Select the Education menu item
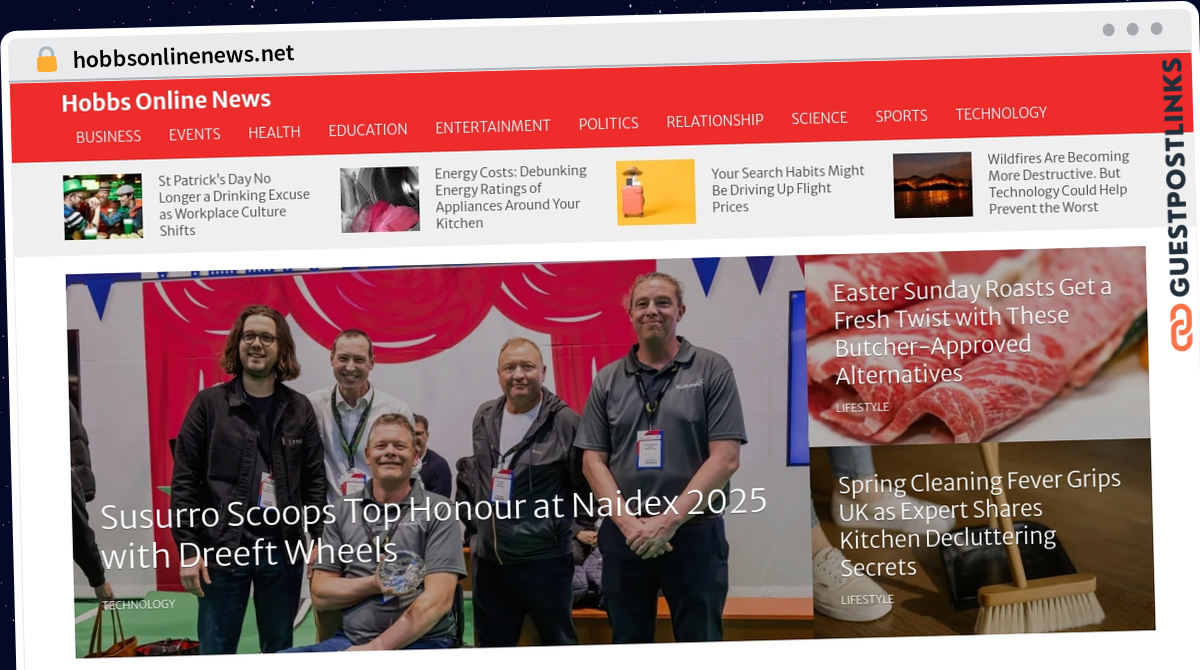1200x670 pixels. pos(368,130)
